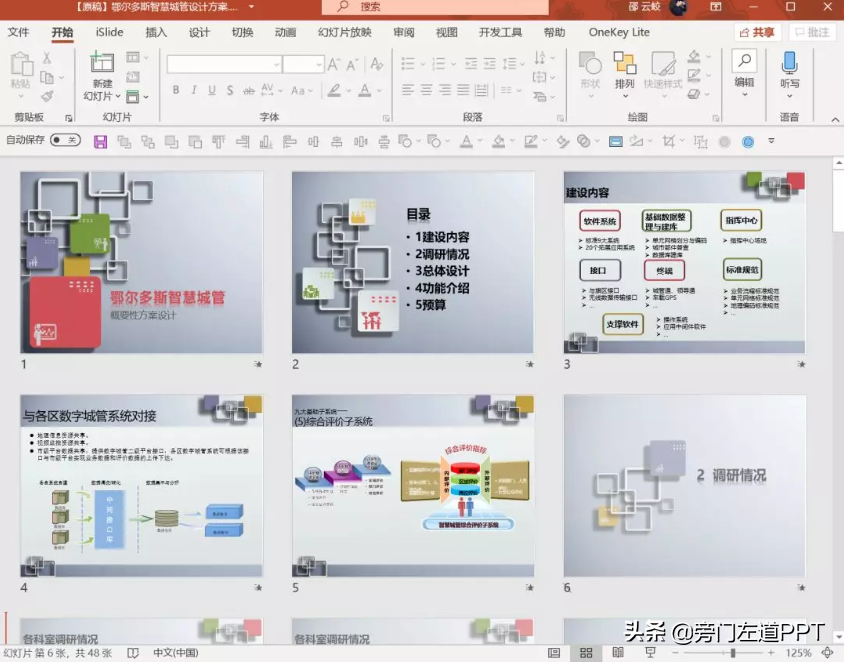Open Ribbon Display Options icon

(x=716, y=7)
